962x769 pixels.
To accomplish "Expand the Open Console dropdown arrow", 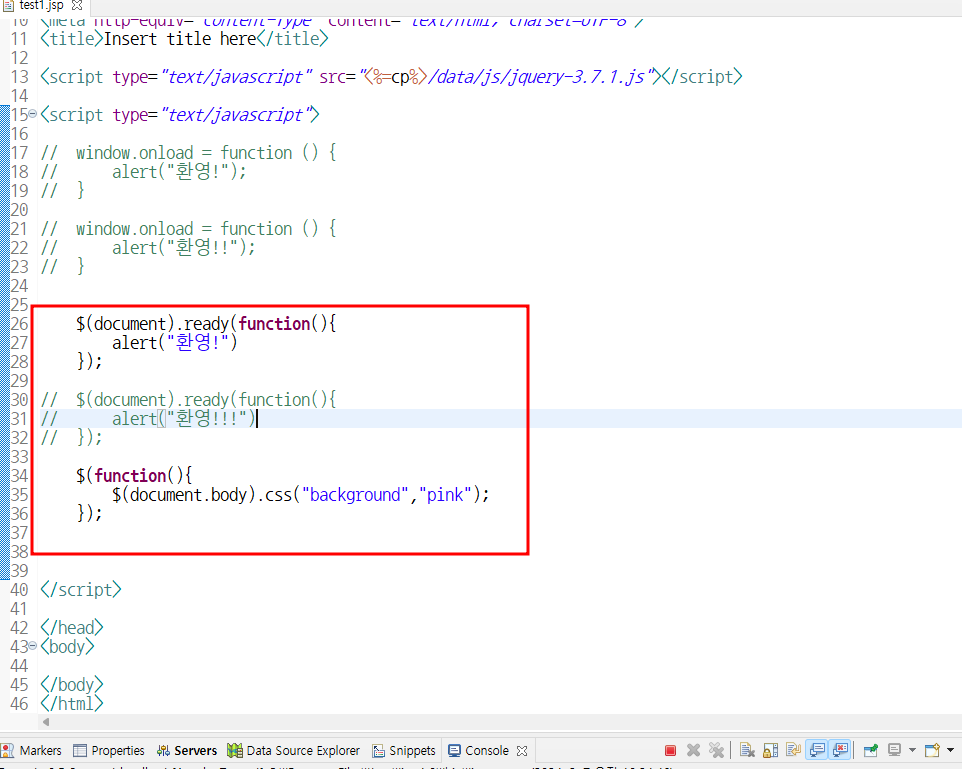I will click(x=950, y=750).
